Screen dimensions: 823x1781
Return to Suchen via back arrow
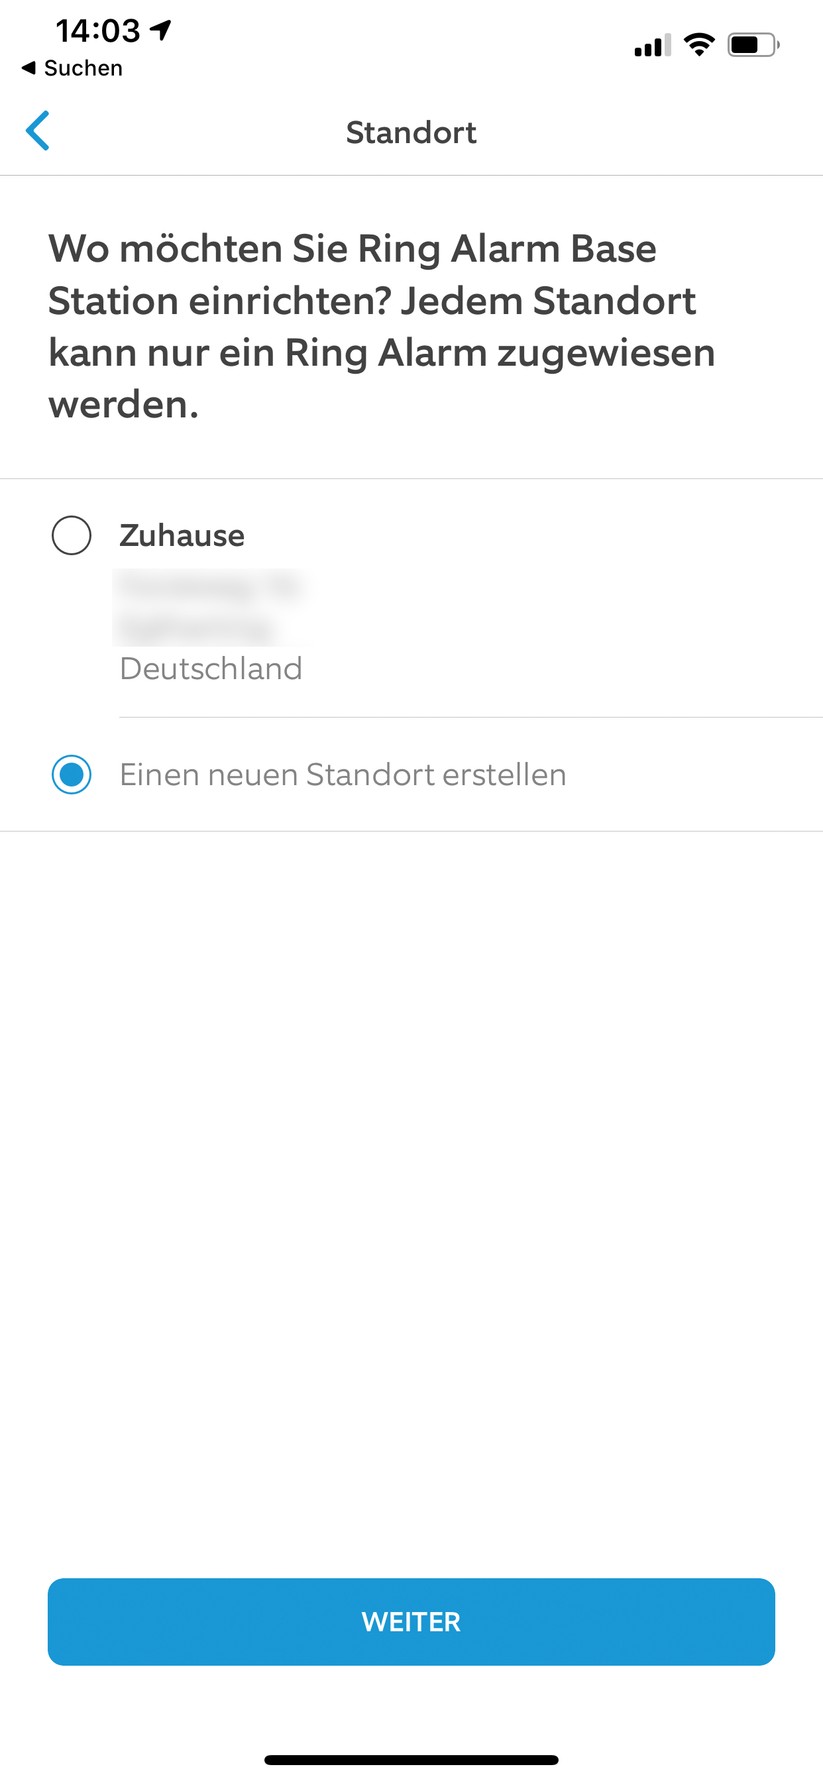click(x=28, y=68)
